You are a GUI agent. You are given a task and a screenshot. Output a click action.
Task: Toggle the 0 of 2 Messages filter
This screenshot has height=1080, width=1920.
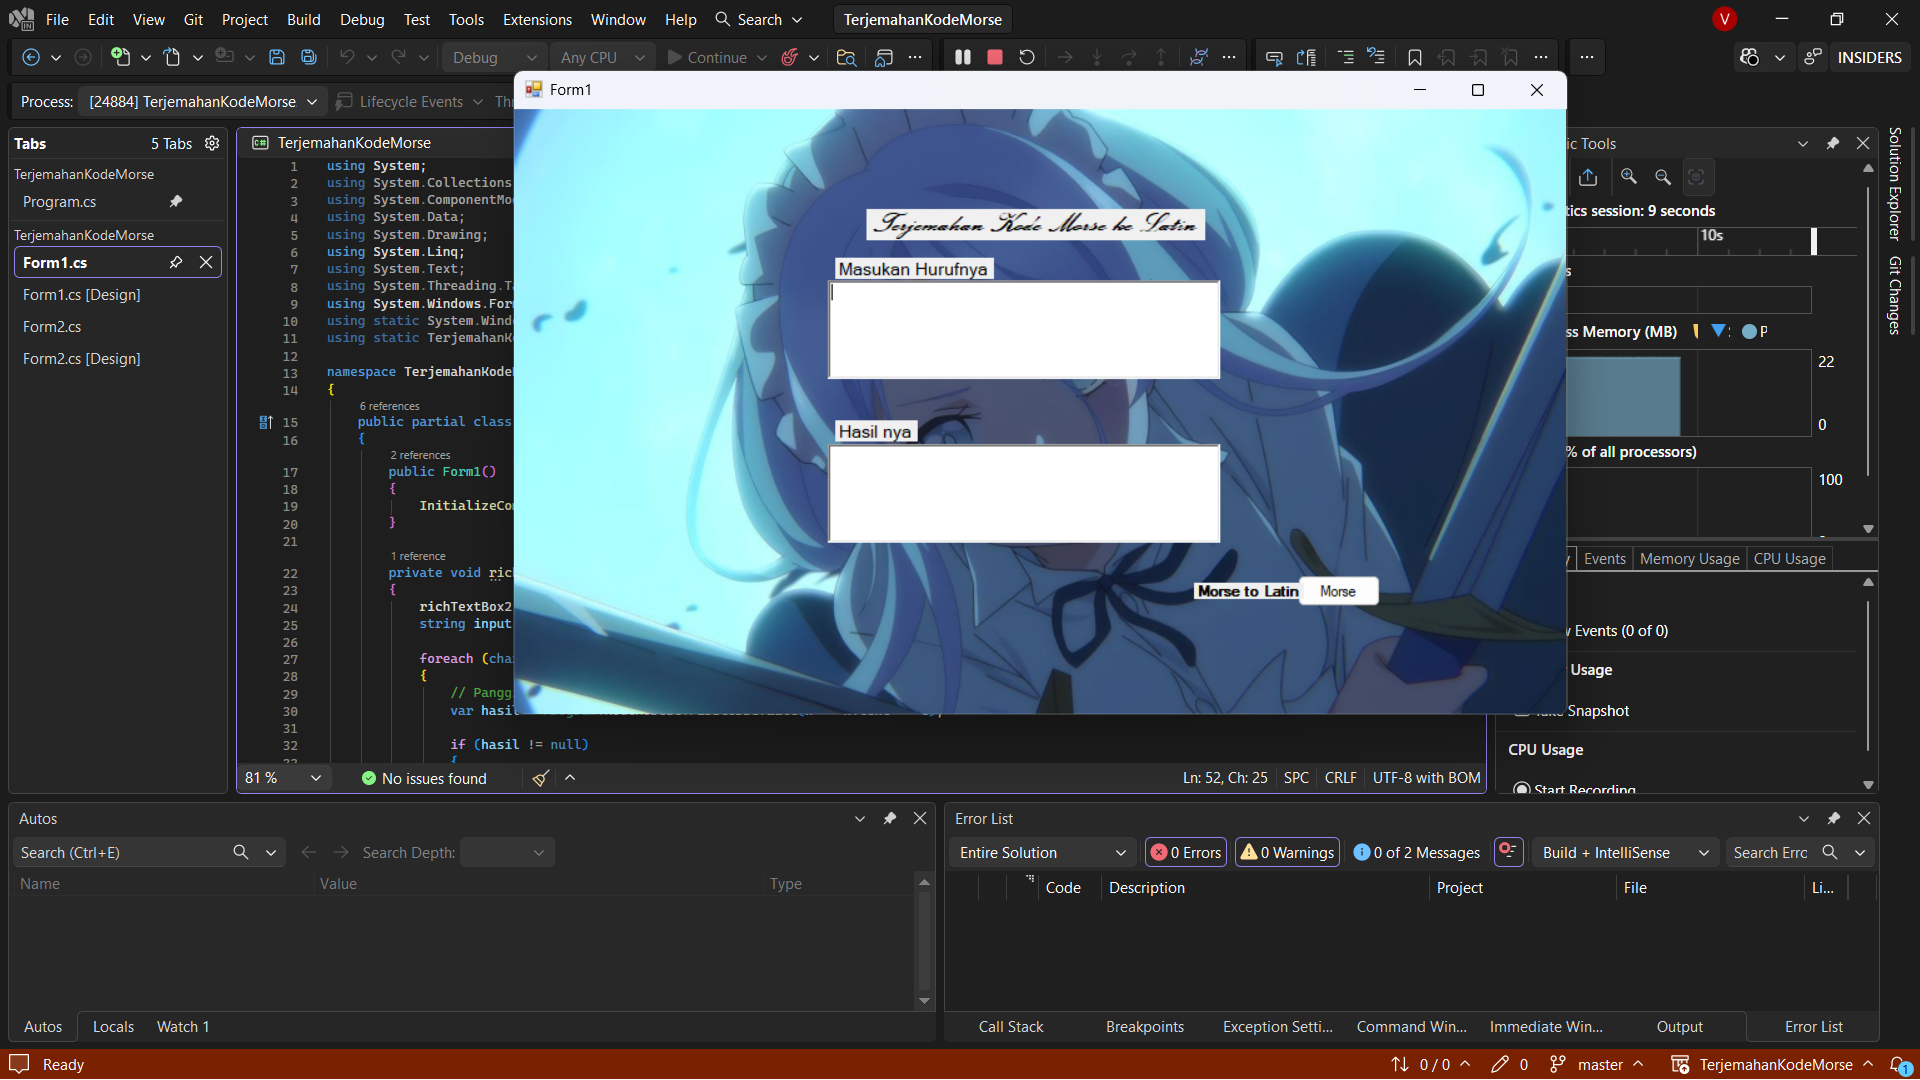[1416, 852]
